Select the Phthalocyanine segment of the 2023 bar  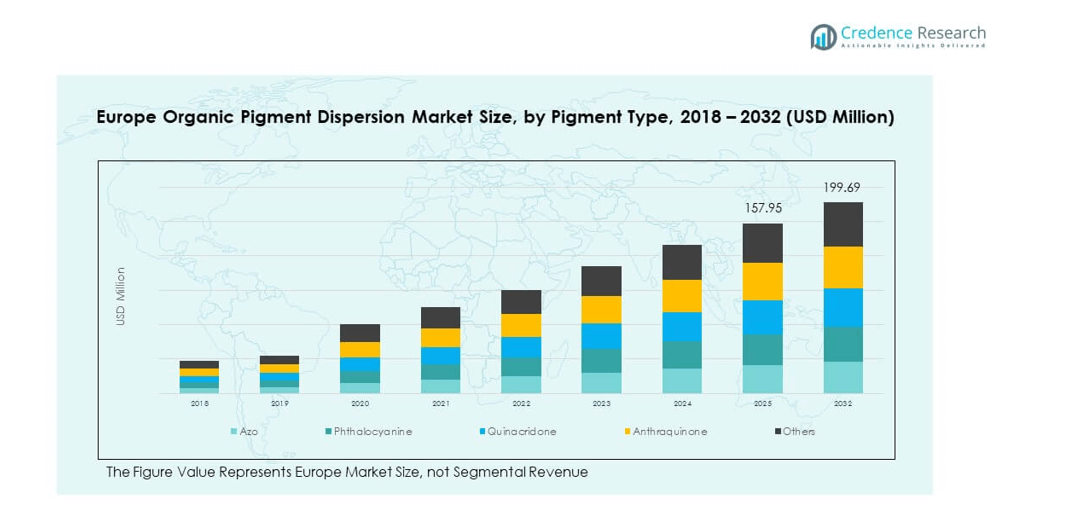[x=601, y=361]
